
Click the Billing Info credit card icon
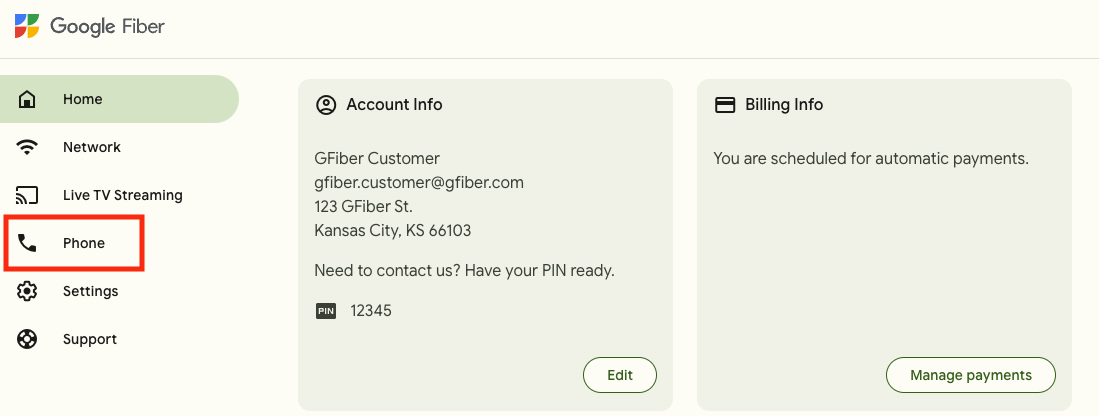(x=725, y=105)
